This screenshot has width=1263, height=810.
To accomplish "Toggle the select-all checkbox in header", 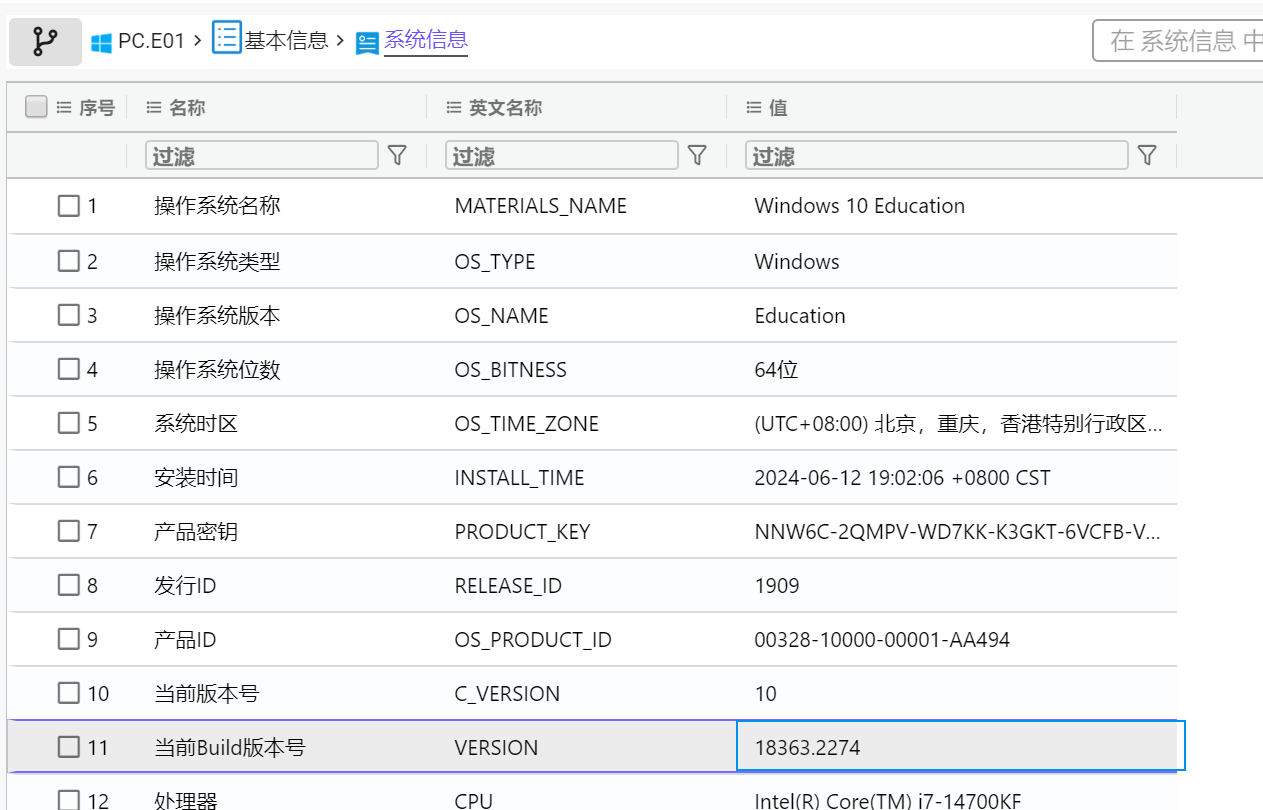I will (36, 107).
